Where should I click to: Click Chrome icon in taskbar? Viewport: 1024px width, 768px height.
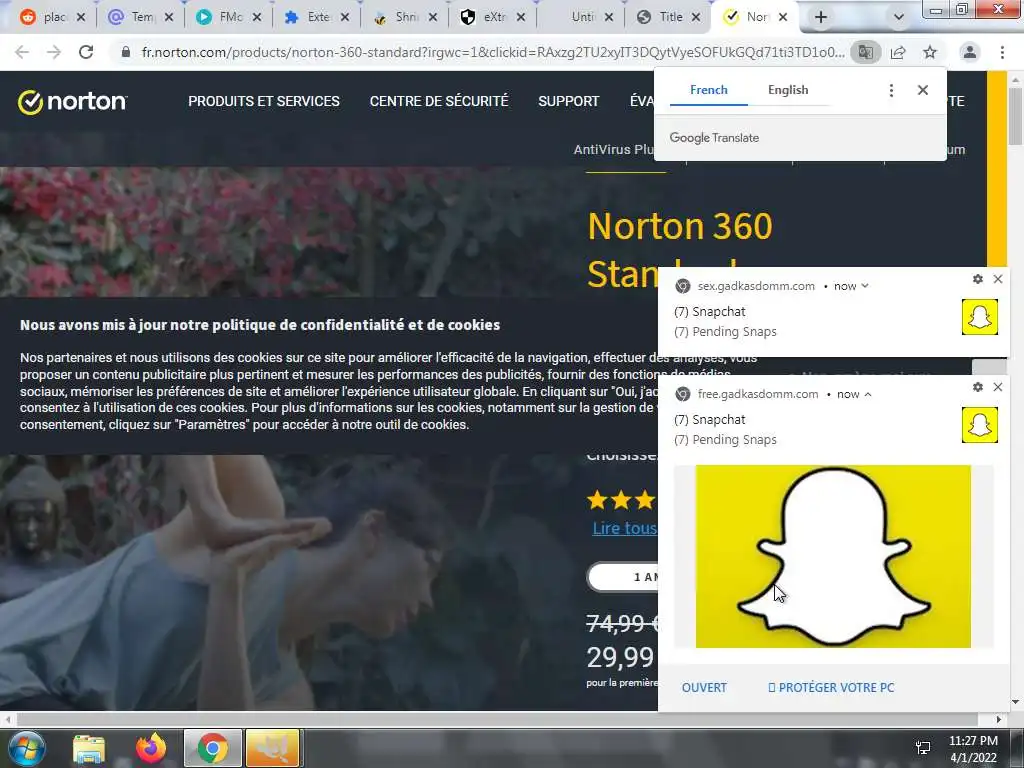(x=212, y=748)
